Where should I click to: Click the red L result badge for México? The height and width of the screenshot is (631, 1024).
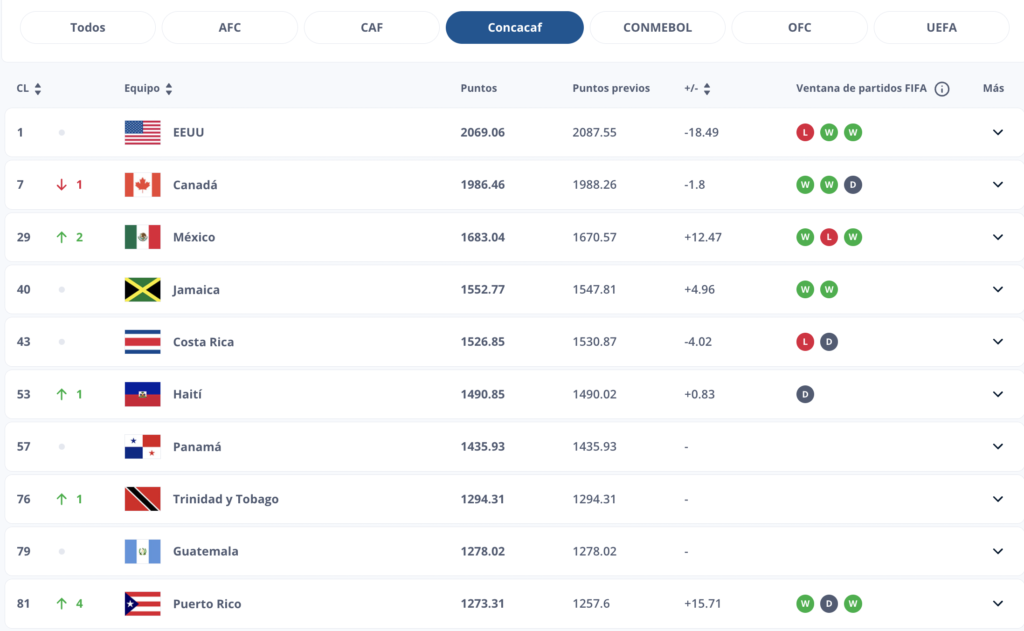[829, 237]
